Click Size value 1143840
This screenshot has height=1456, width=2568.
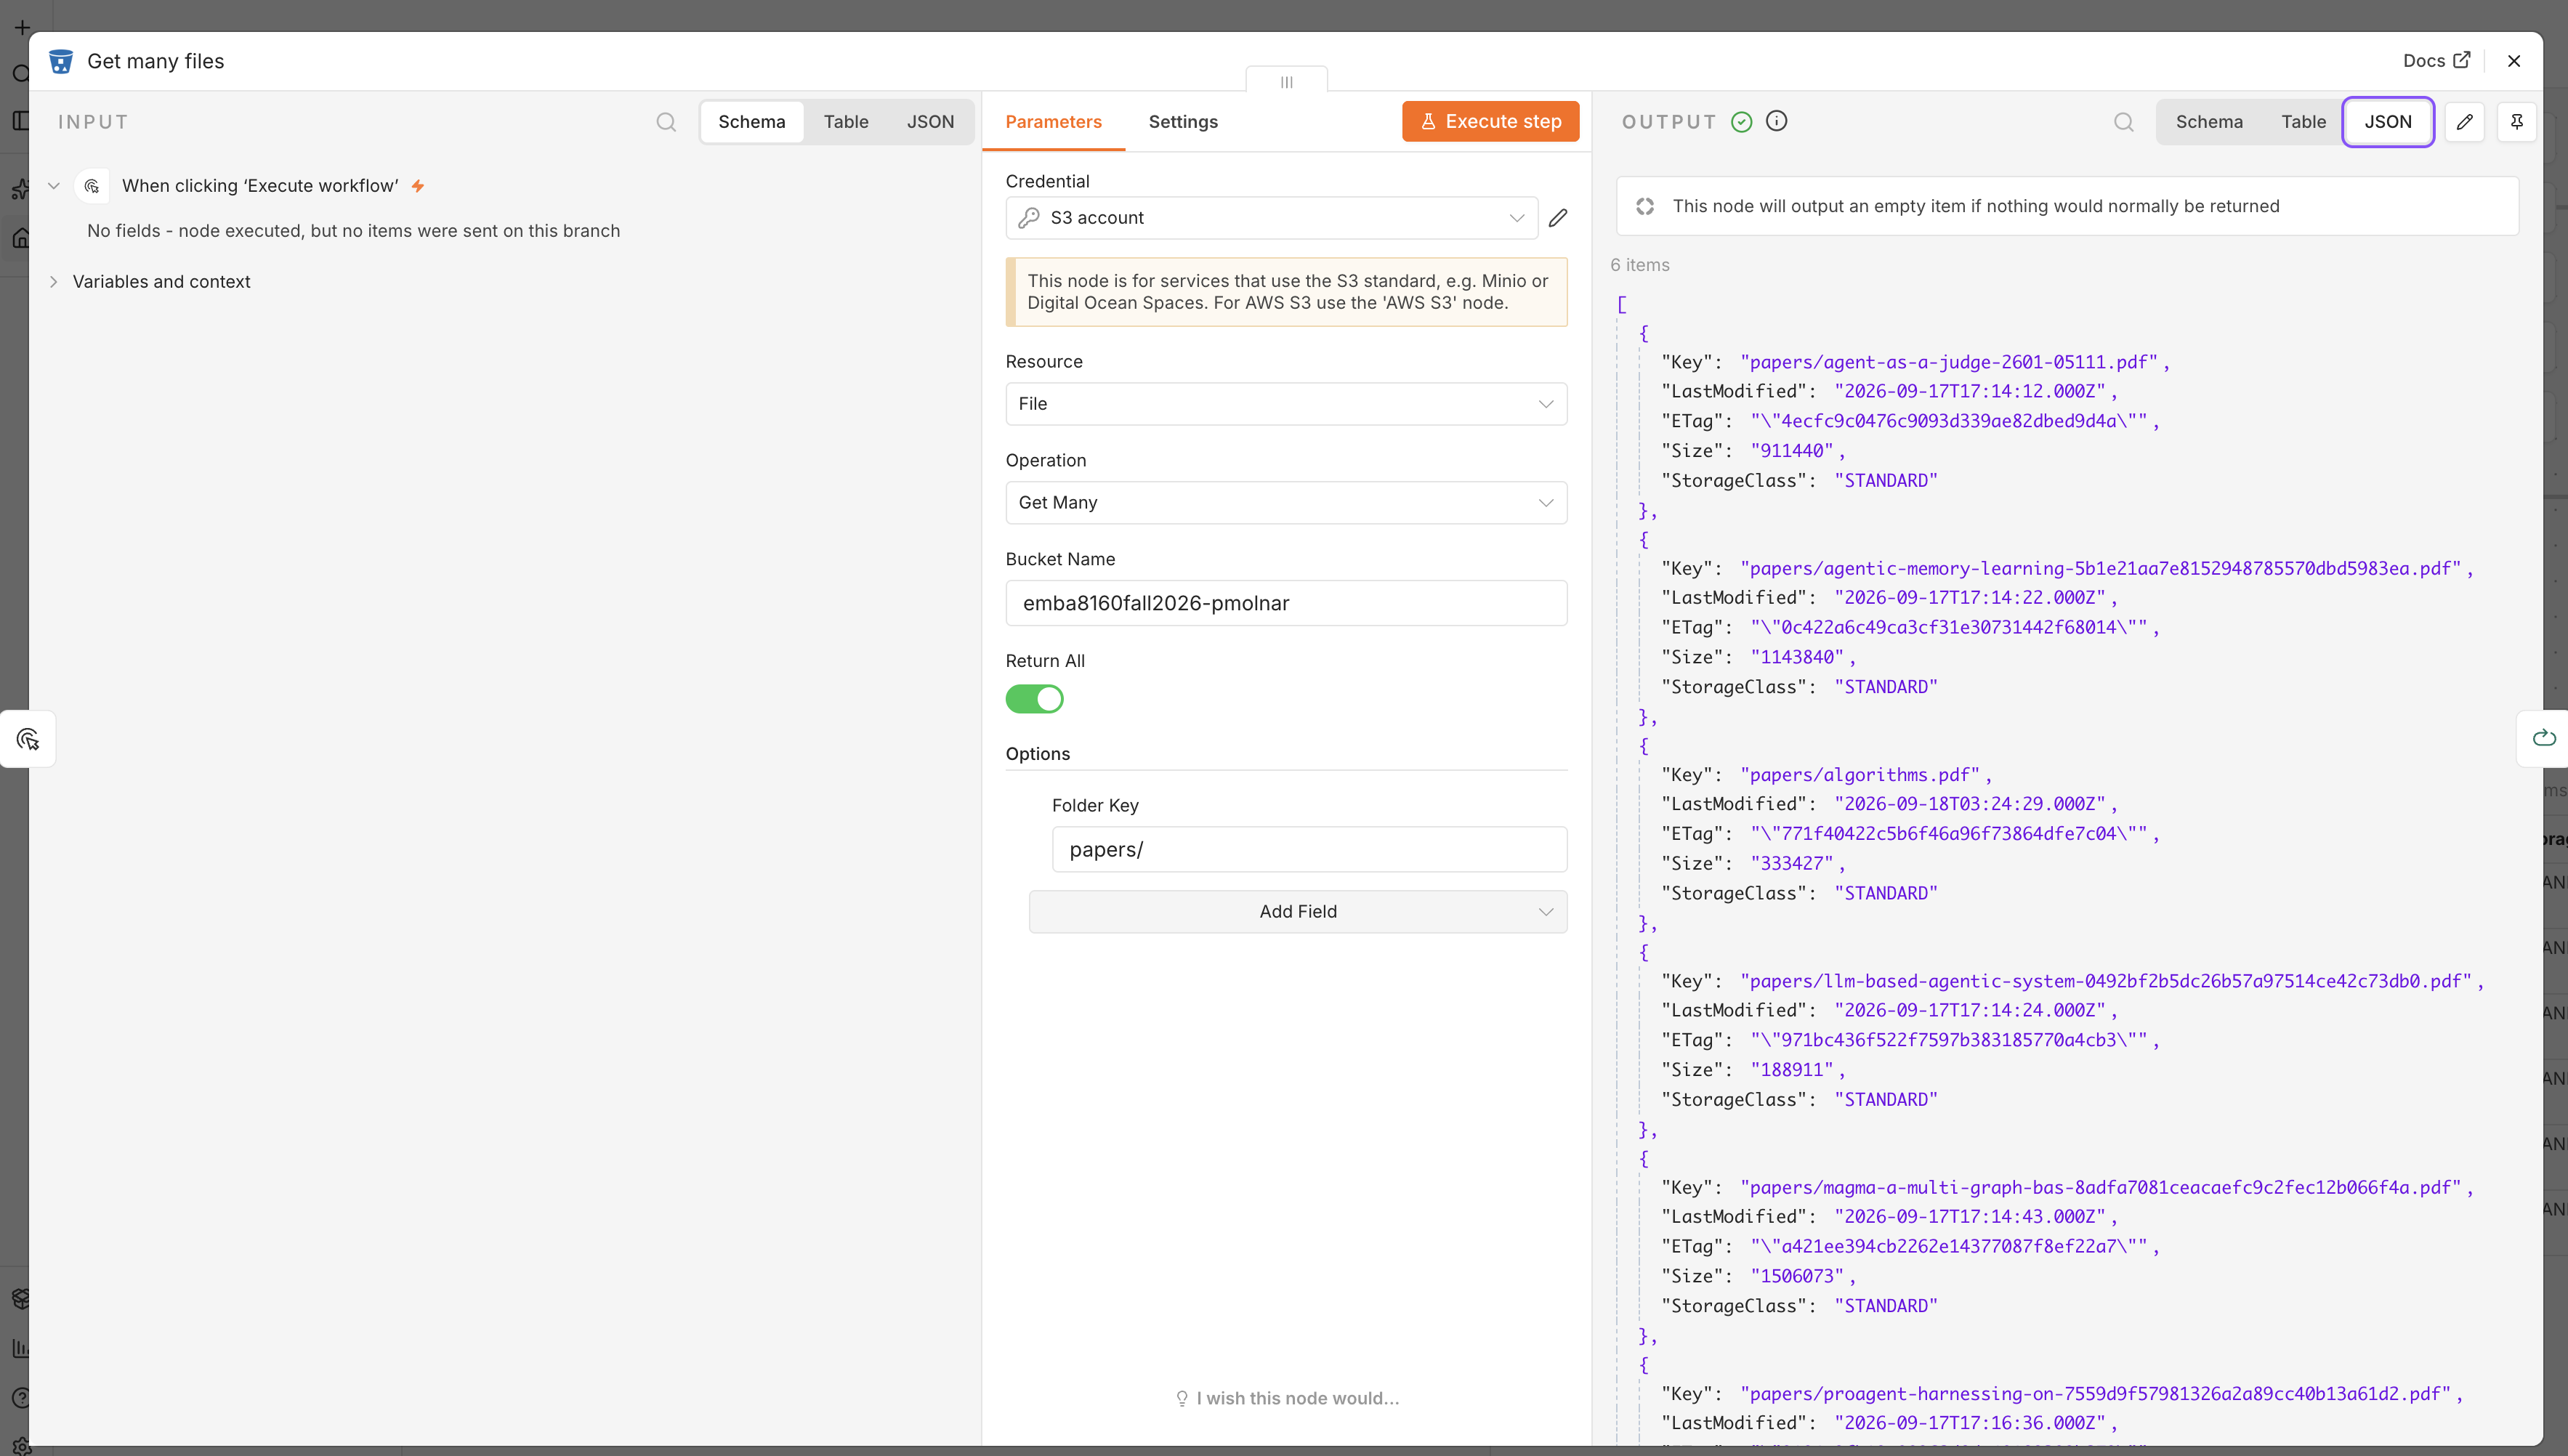click(x=1797, y=657)
